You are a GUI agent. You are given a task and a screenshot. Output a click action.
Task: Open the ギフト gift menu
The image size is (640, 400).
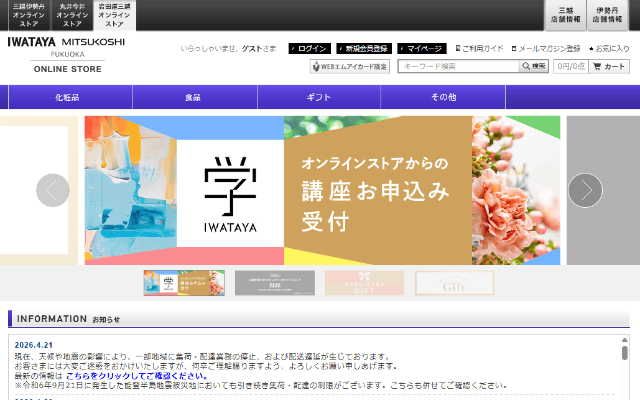click(319, 97)
